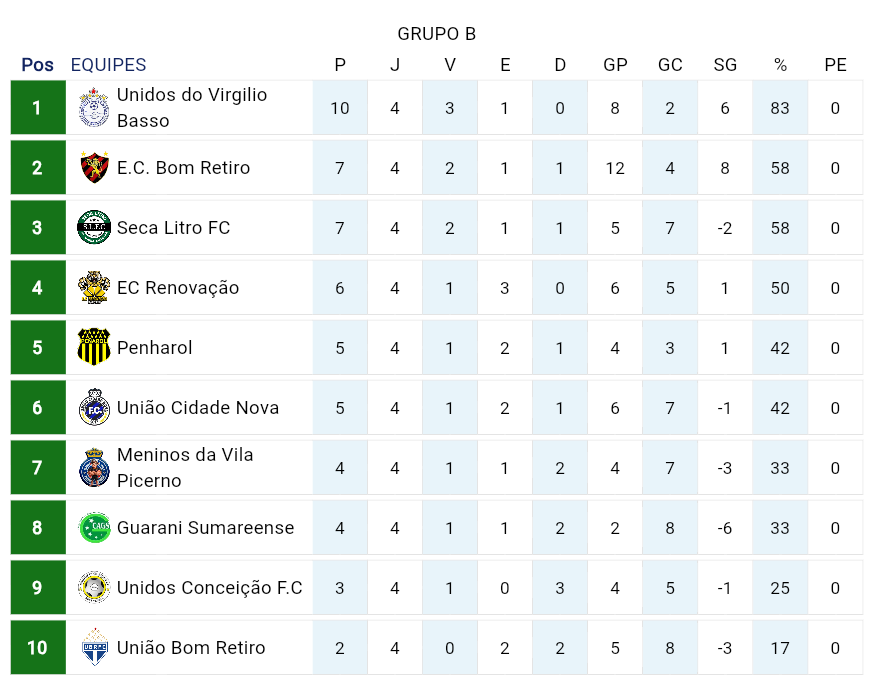
Task: Open the E.C. Bom Retiro team name
Action: 183,168
